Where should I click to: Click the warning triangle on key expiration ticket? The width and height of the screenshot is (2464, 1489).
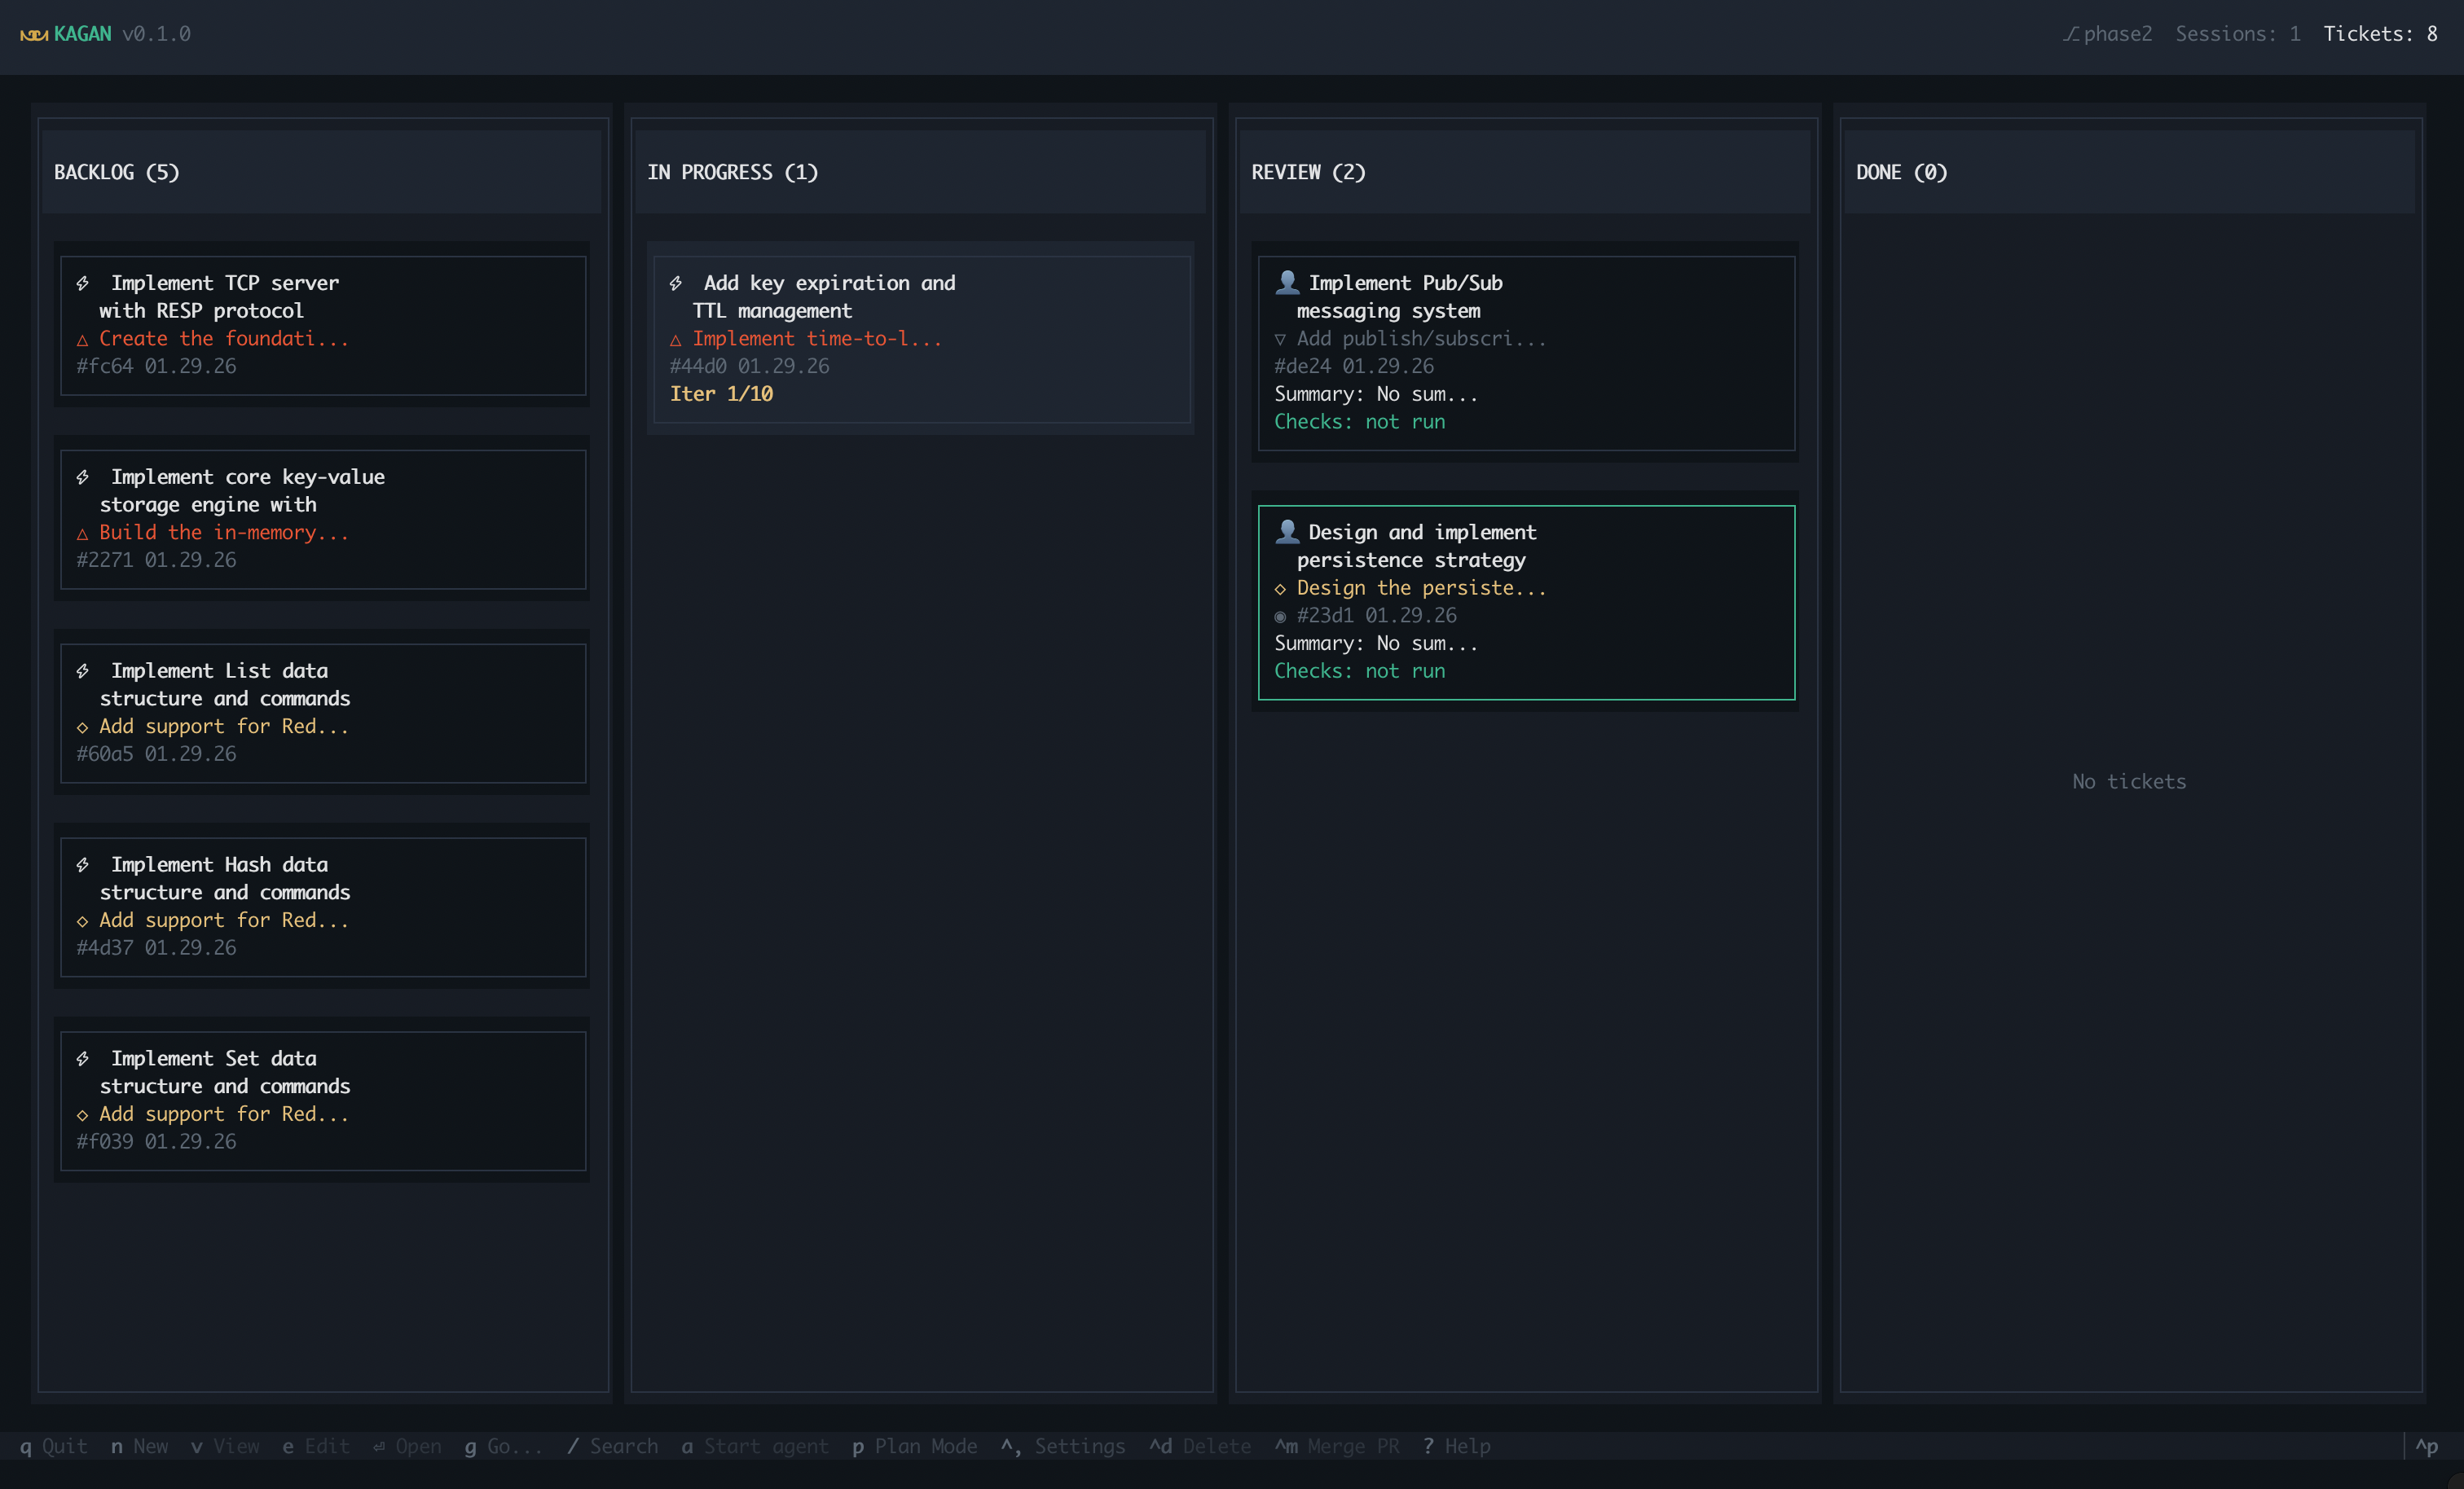pyautogui.click(x=676, y=339)
